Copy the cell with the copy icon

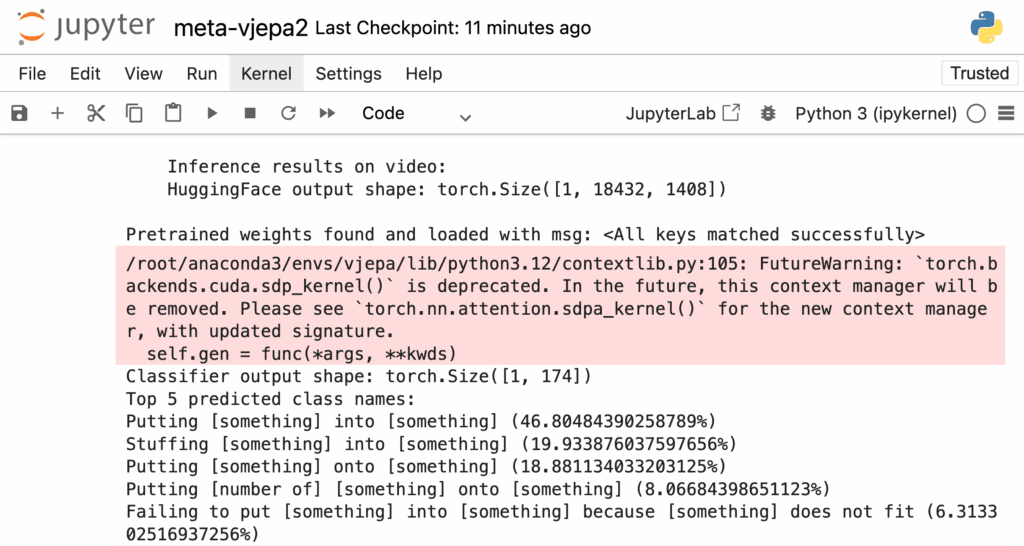(134, 113)
